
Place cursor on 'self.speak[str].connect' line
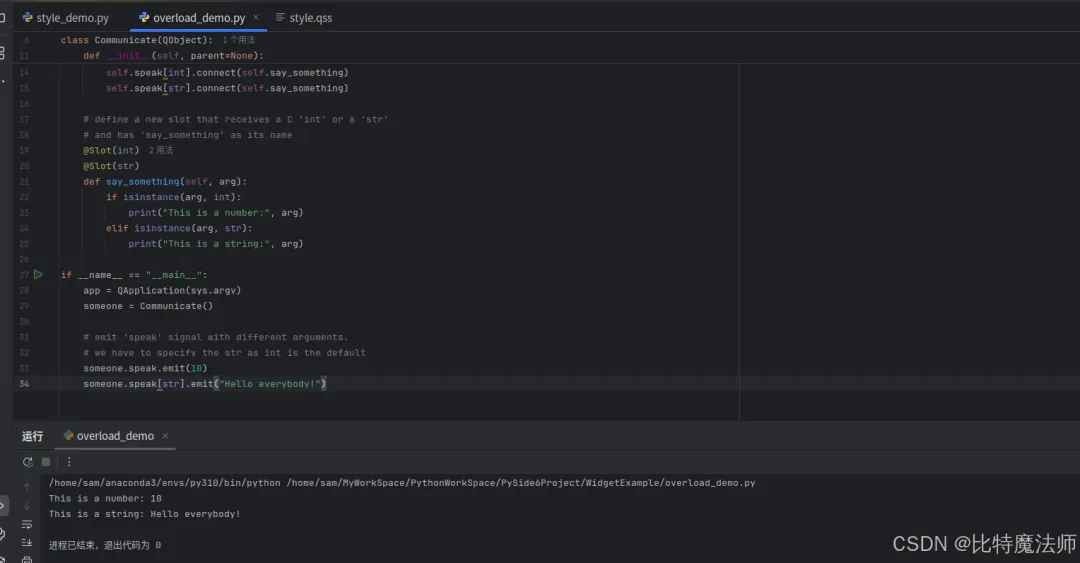tap(227, 88)
